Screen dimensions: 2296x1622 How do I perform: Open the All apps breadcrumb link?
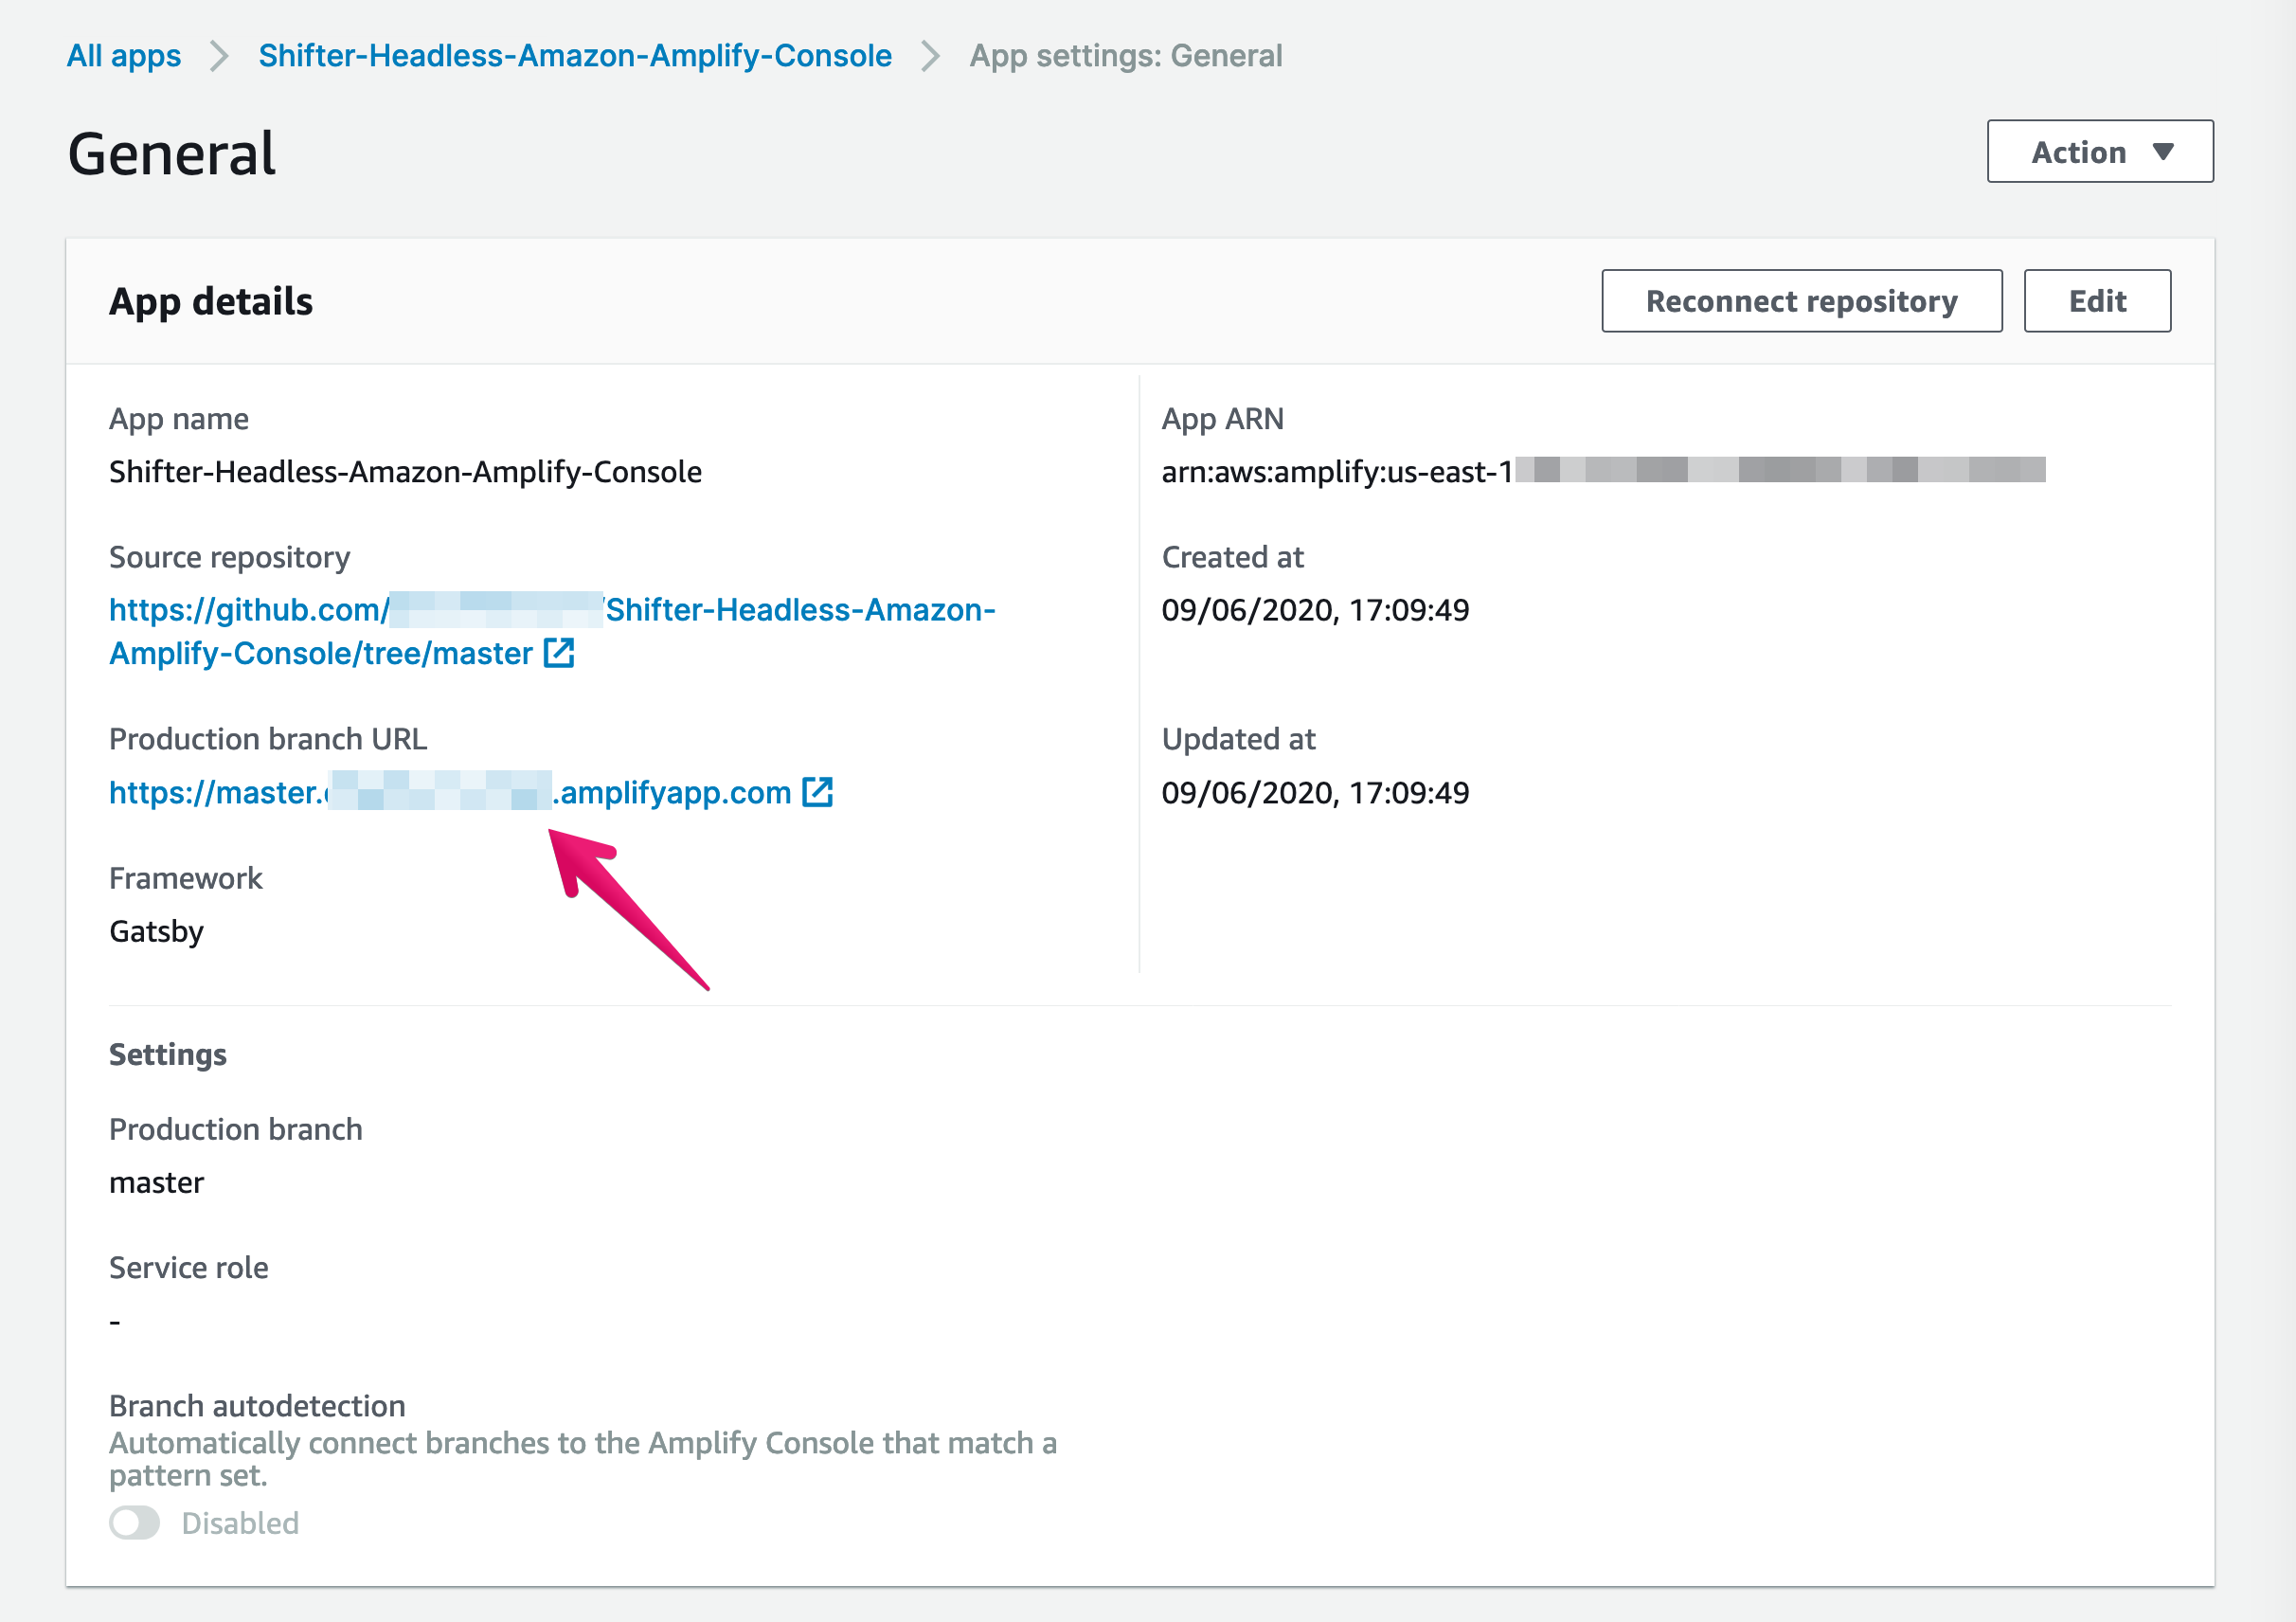pos(124,56)
